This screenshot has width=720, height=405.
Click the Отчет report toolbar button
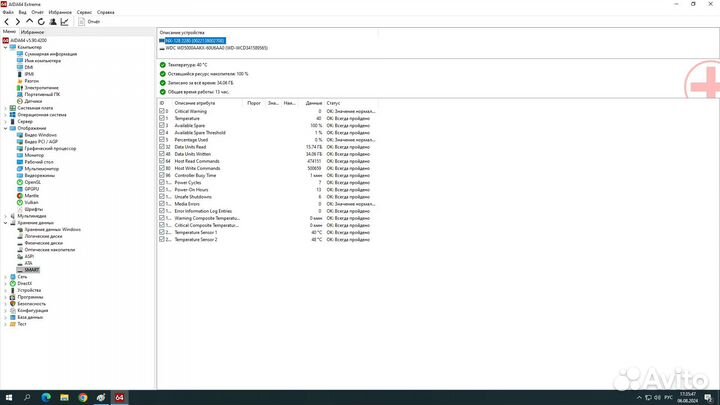click(90, 20)
